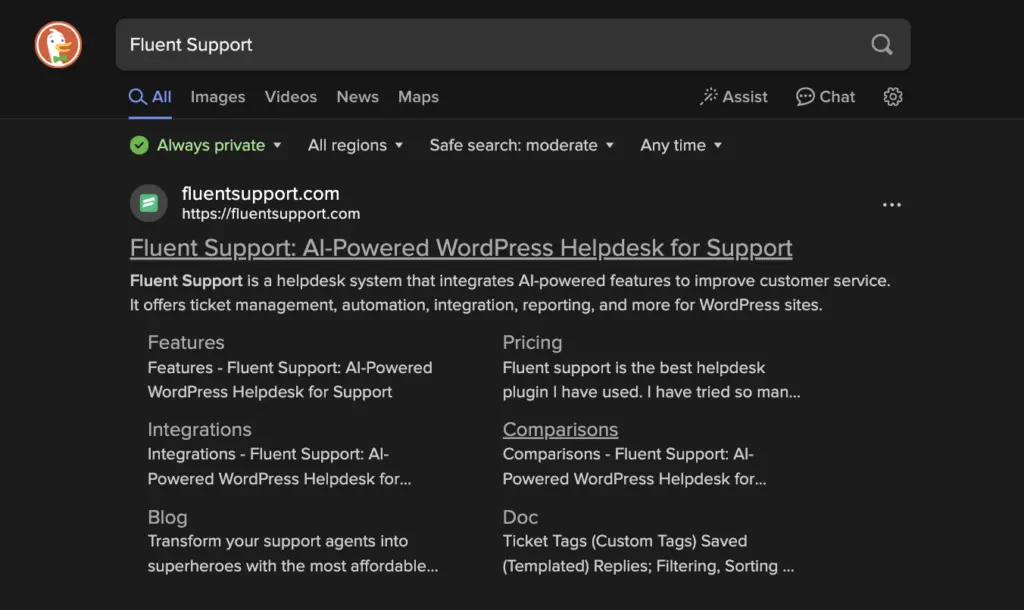Viewport: 1024px width, 610px height.
Task: Open the Blog sitelink
Action: (167, 517)
